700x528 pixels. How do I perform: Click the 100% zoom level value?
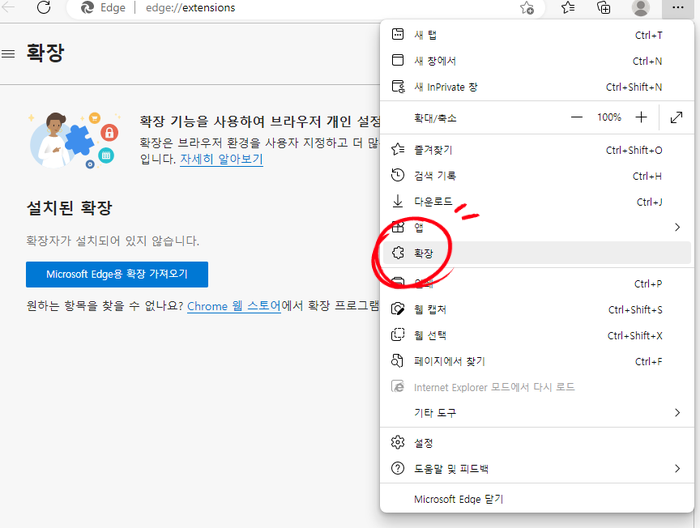click(x=609, y=117)
